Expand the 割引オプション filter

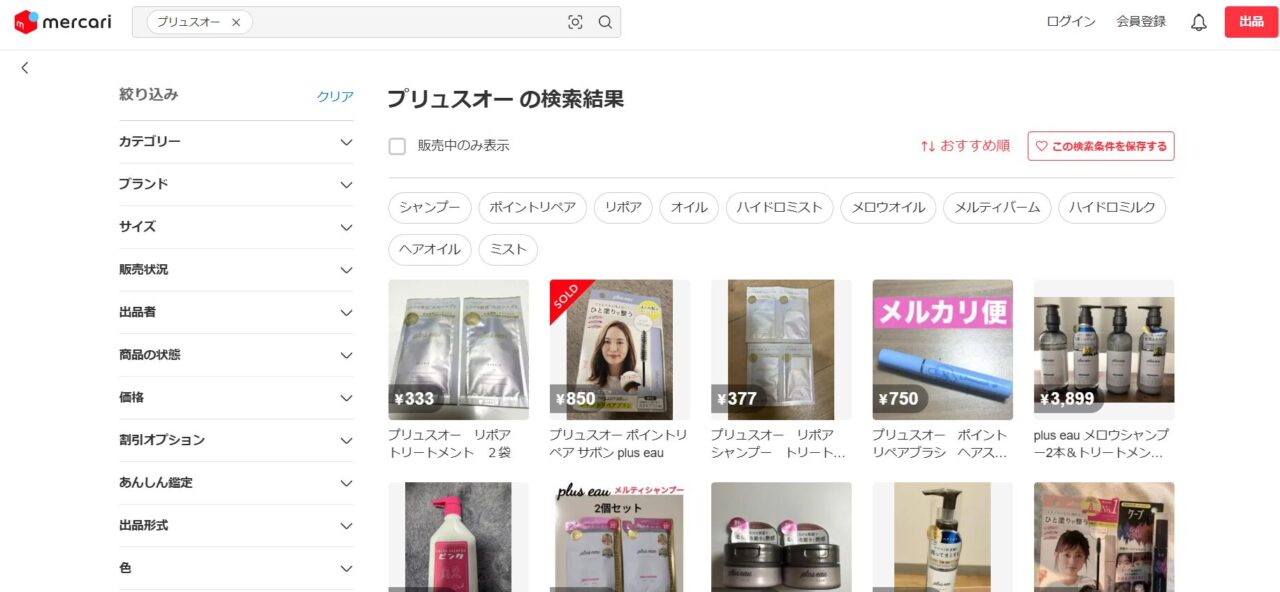click(236, 440)
